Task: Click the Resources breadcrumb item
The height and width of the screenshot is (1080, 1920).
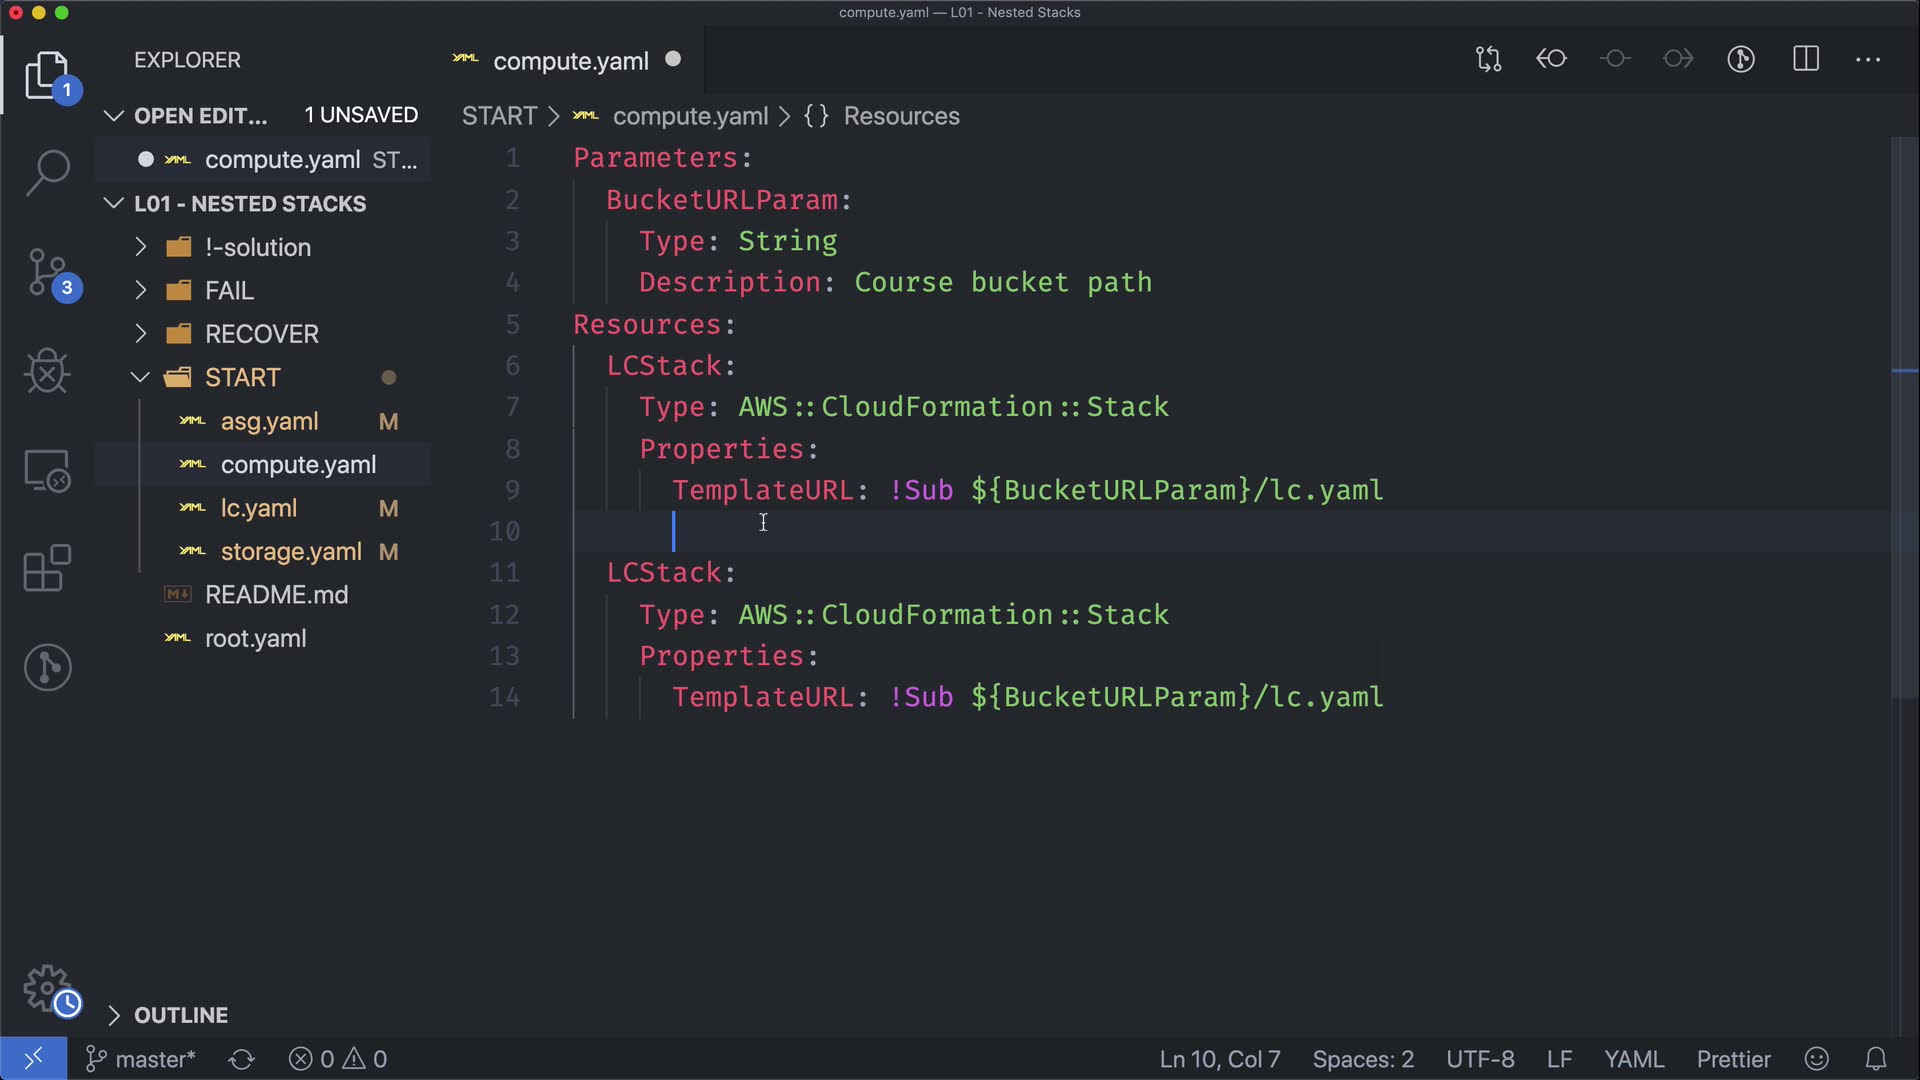Action: point(900,116)
